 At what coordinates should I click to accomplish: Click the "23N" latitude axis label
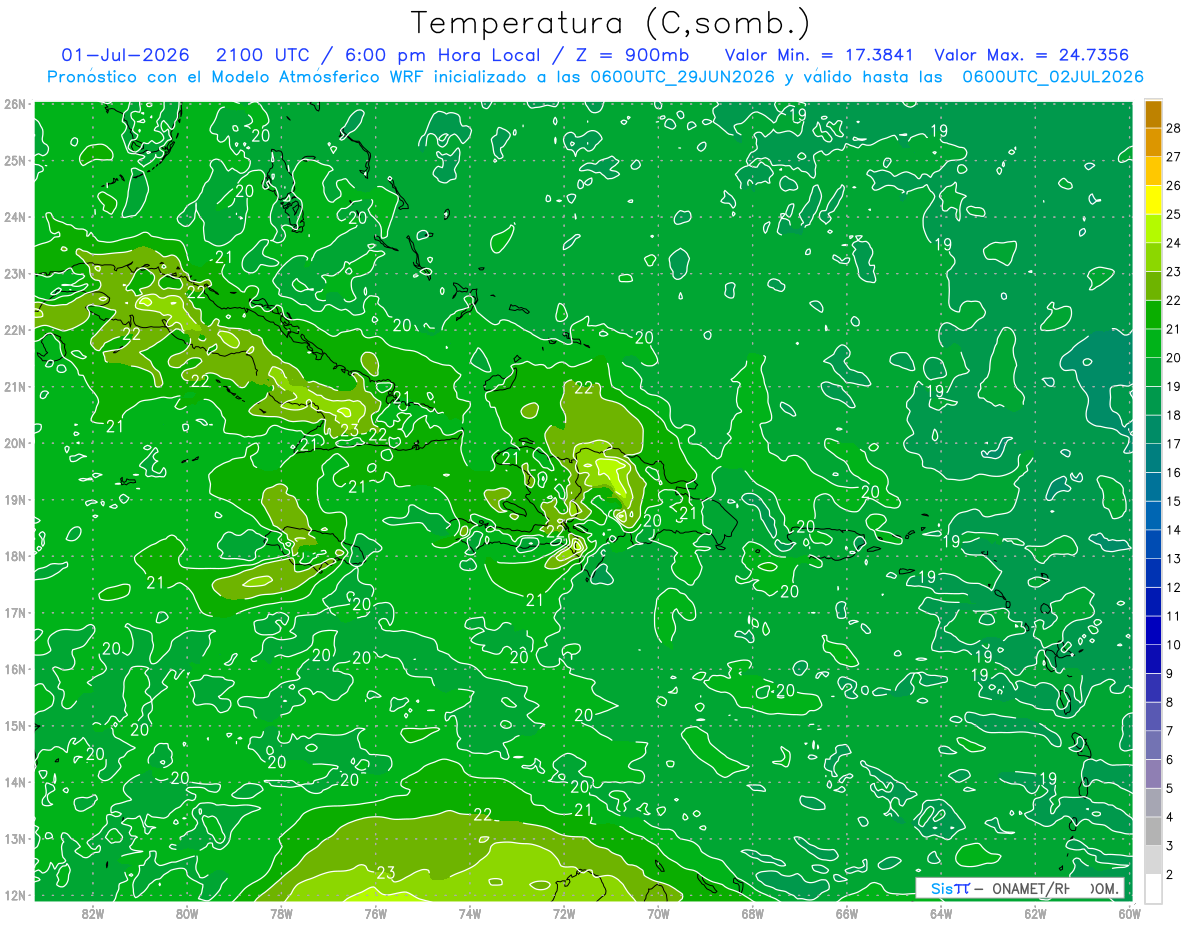coord(14,273)
